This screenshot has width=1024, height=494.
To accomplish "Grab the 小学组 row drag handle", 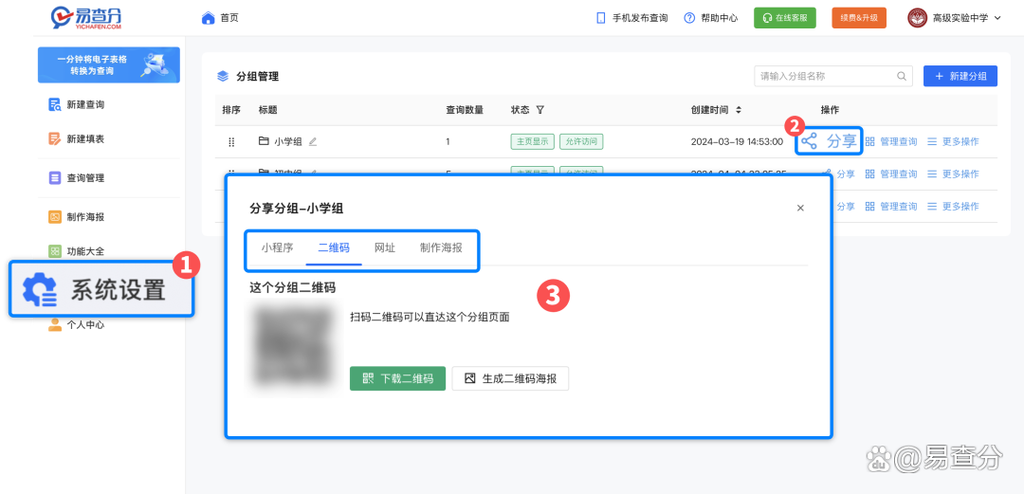I will coord(231,142).
